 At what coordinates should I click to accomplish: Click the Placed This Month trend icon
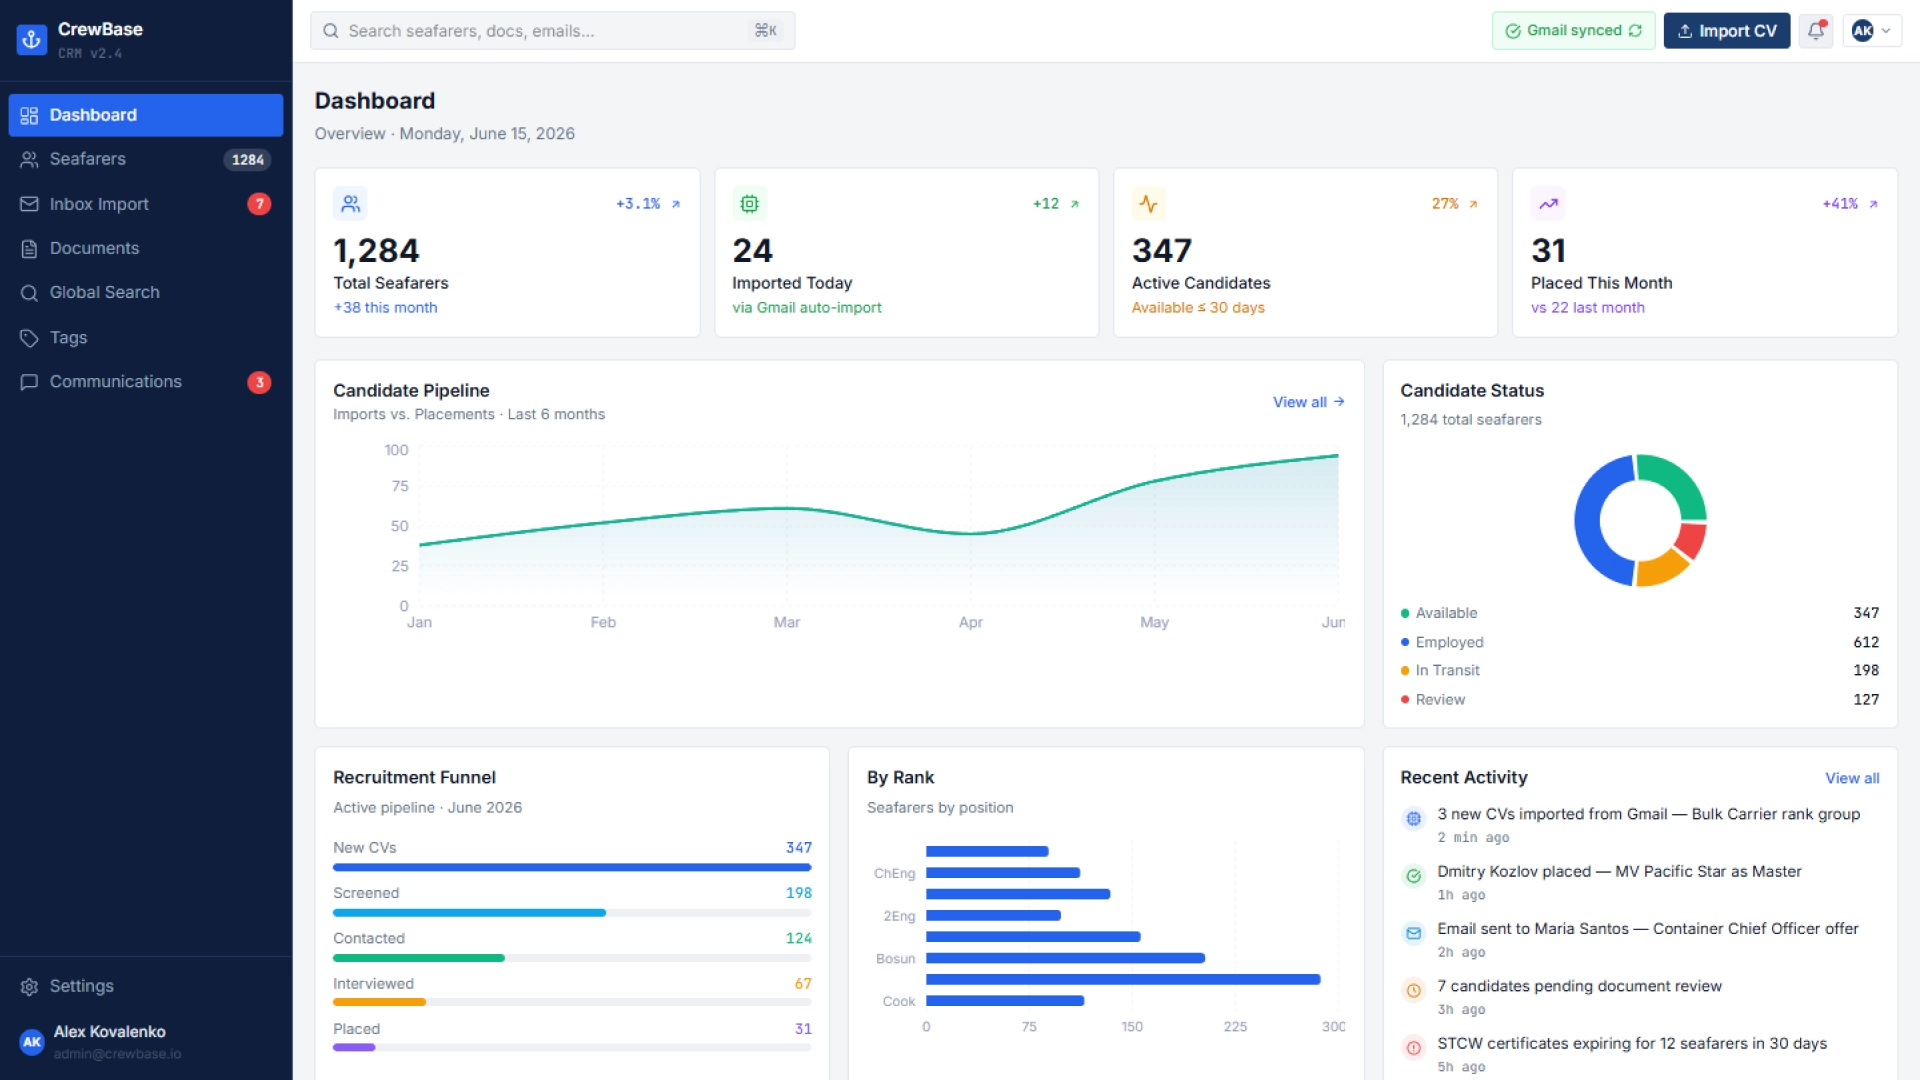[x=1548, y=204]
